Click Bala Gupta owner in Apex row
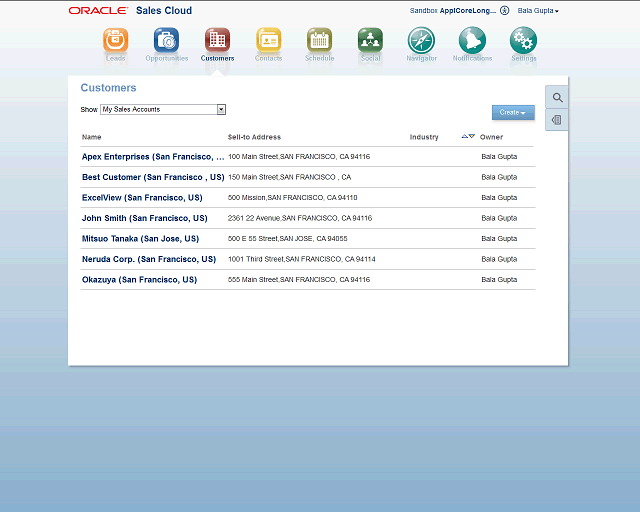This screenshot has height=512, width=640. click(x=499, y=157)
